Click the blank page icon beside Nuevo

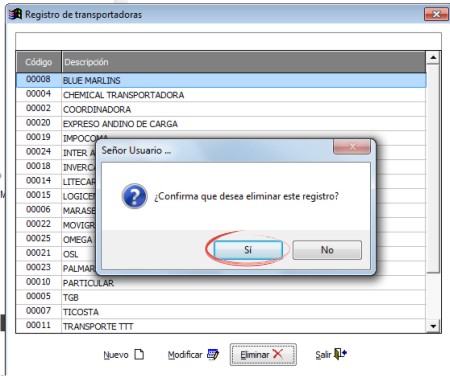(x=139, y=354)
